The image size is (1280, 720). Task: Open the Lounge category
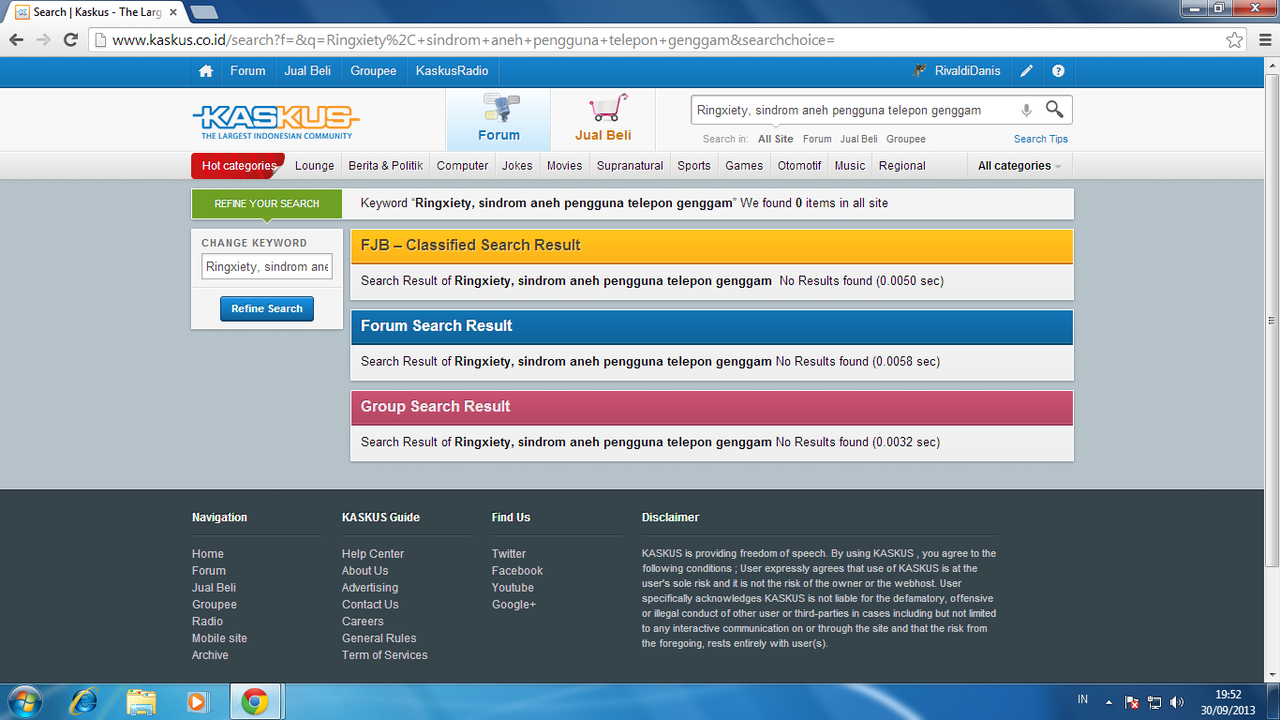click(315, 166)
